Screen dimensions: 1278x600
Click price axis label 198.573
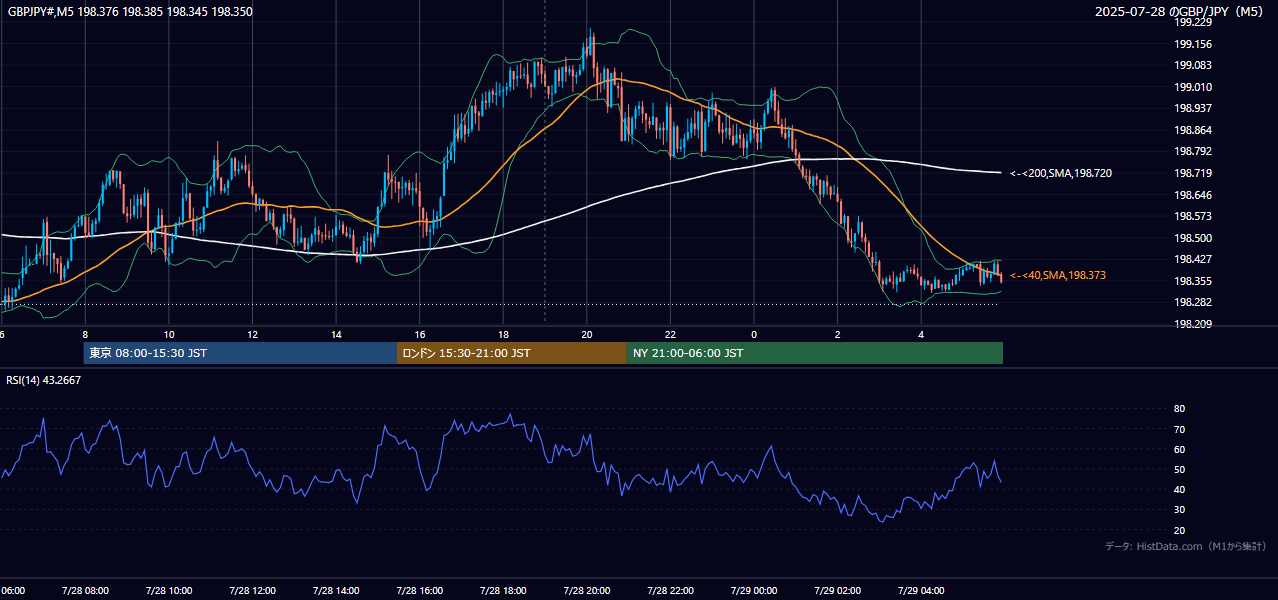[1193, 216]
